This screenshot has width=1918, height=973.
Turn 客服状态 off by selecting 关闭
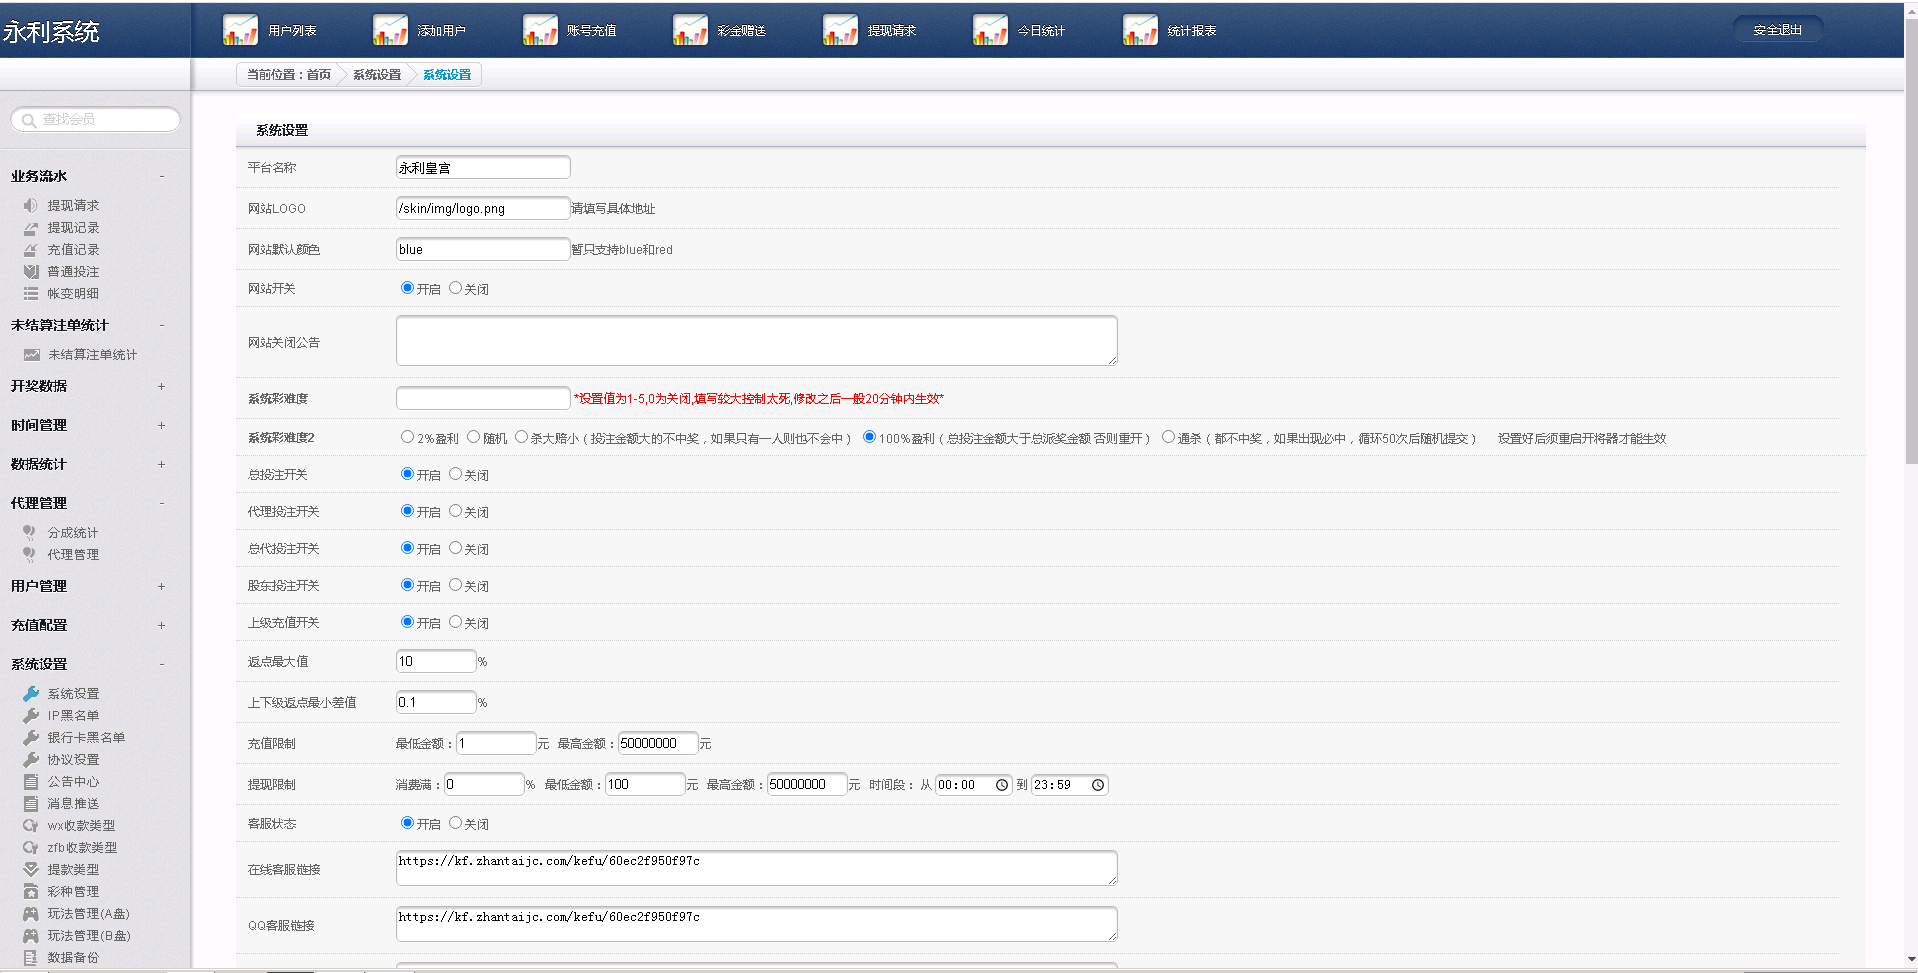click(x=456, y=823)
